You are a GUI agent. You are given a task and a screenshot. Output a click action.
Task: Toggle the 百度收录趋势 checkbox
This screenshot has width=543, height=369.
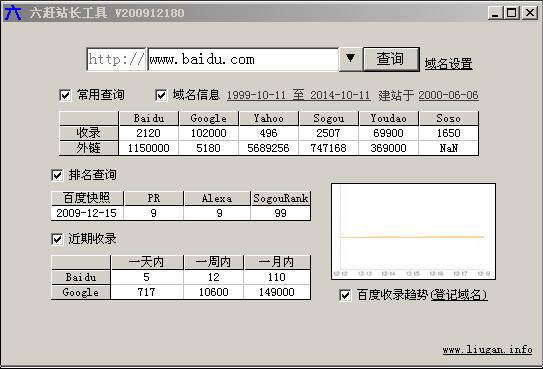click(345, 295)
